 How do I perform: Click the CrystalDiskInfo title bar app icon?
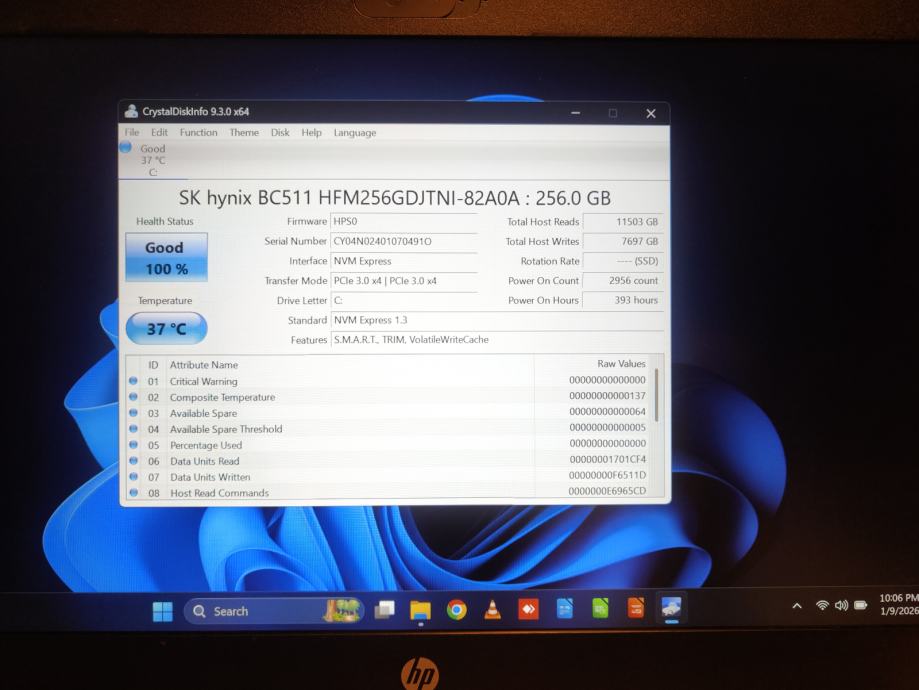click(131, 111)
